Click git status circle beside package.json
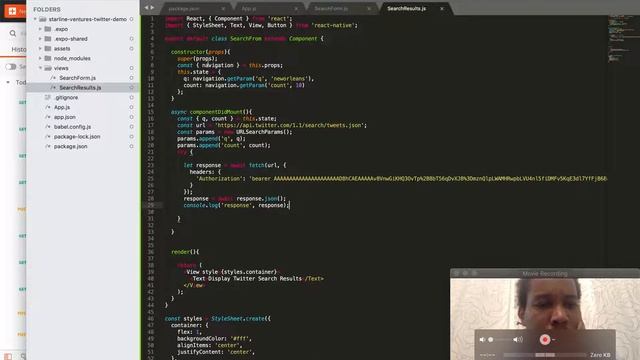 [131, 147]
